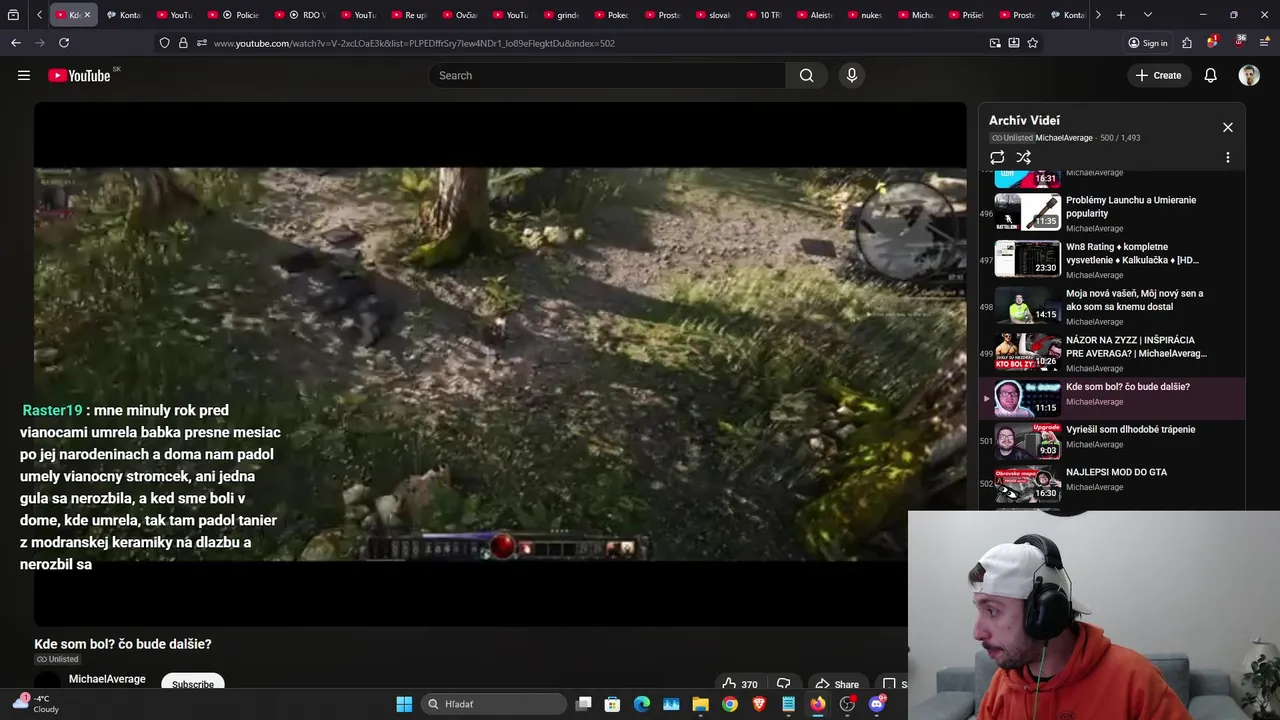Click the video player area
The width and height of the screenshot is (1280, 720).
(500, 364)
